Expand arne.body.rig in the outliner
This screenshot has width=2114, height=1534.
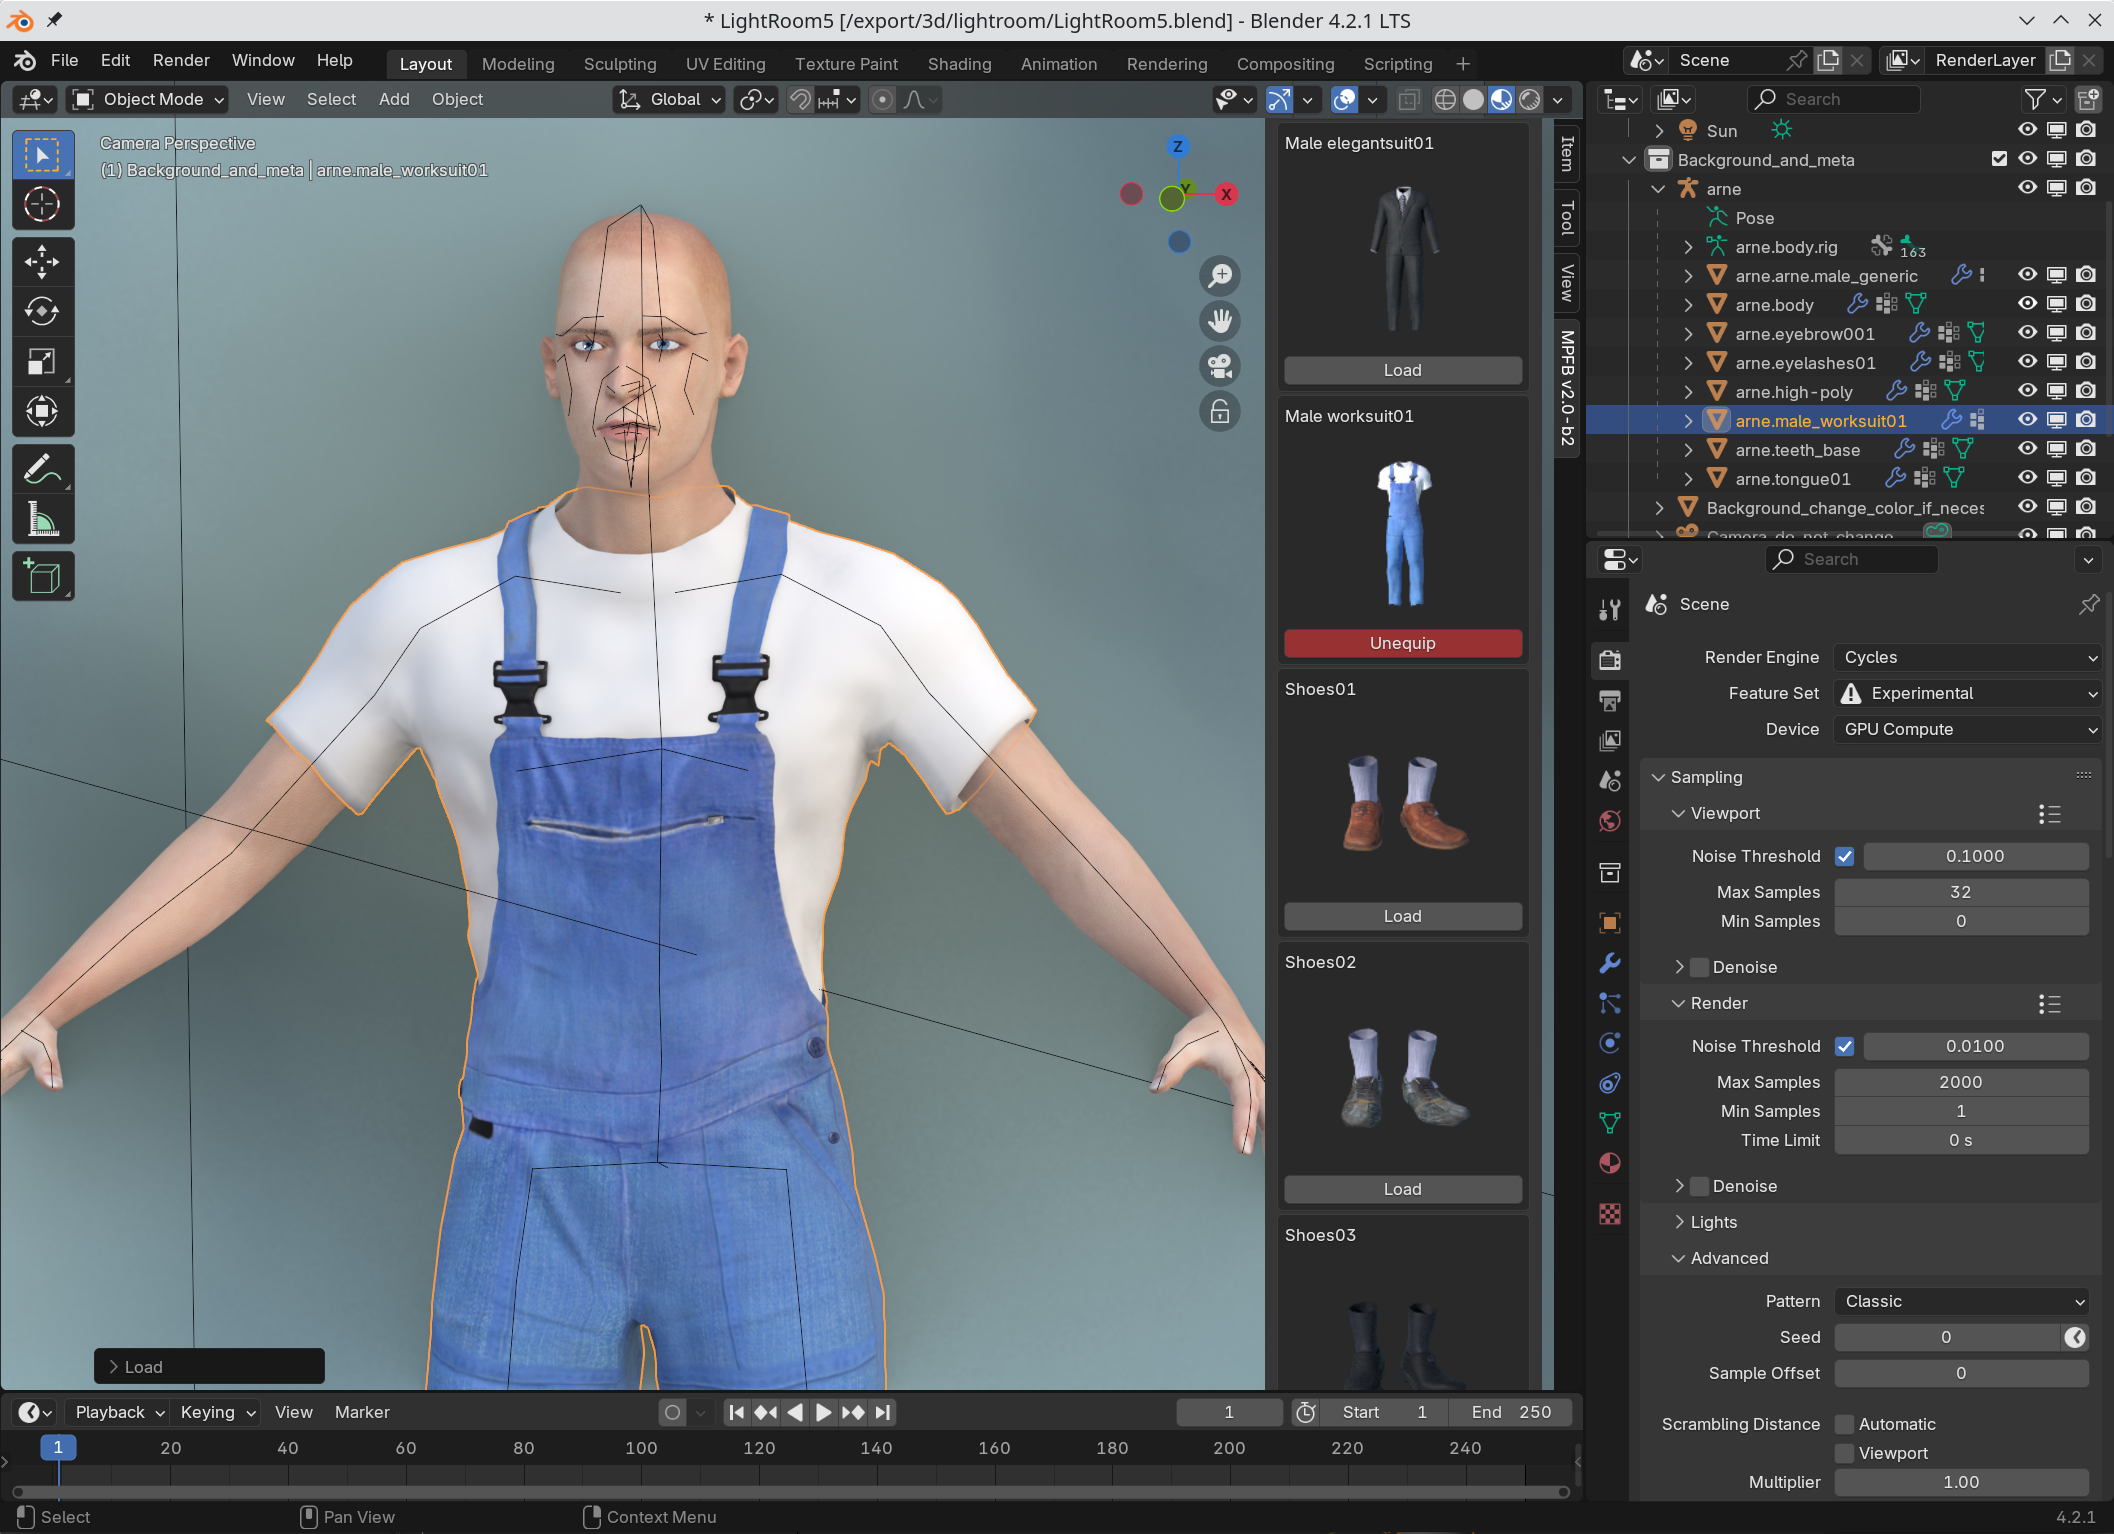pos(1688,247)
